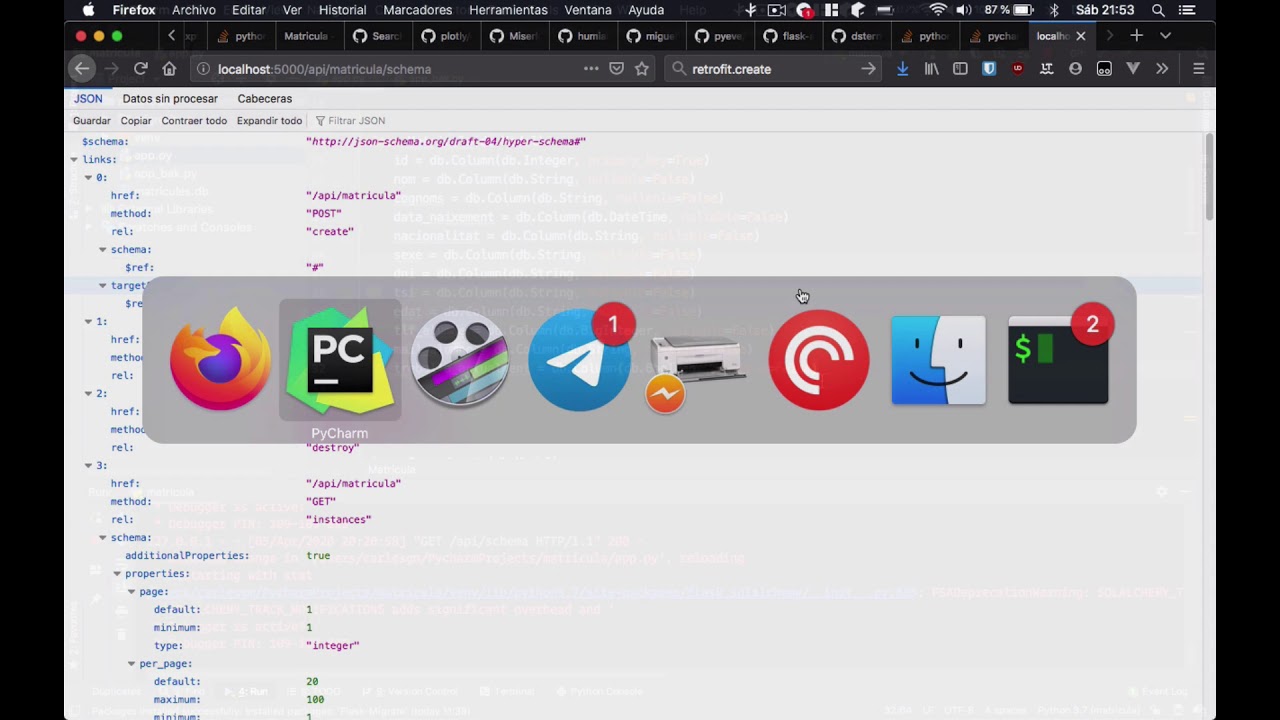
Task: Expand links item 1
Action: click(88, 322)
